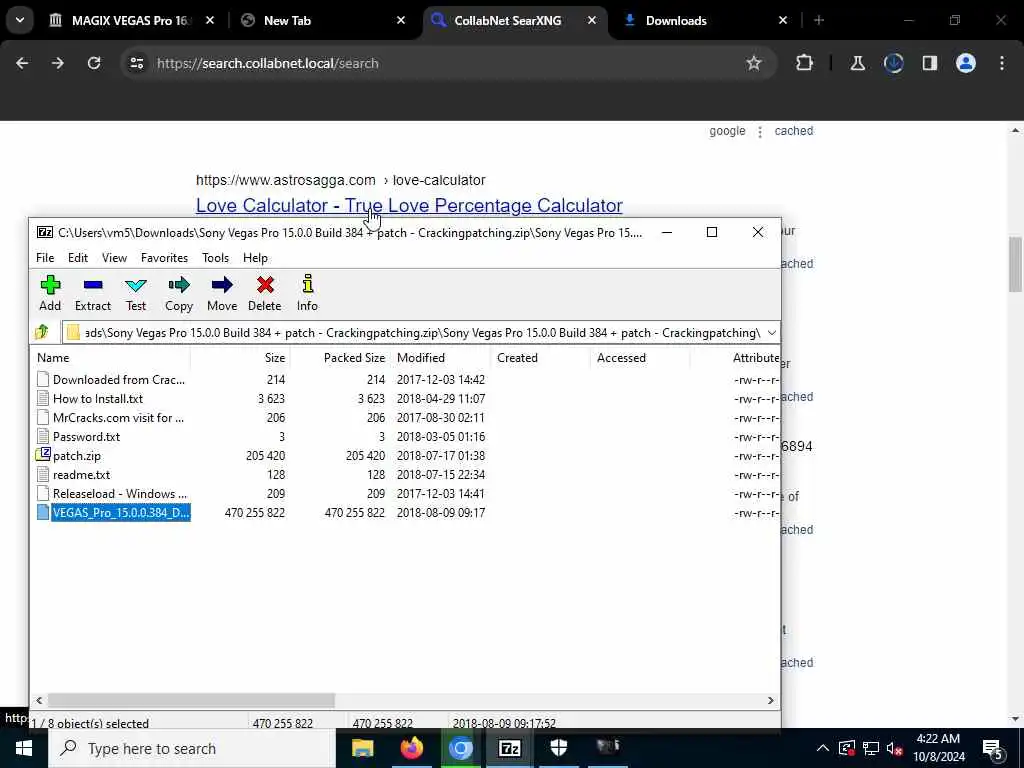Expand the 7-Zip address path dropdown
Screen dimensions: 1024x768
771,332
